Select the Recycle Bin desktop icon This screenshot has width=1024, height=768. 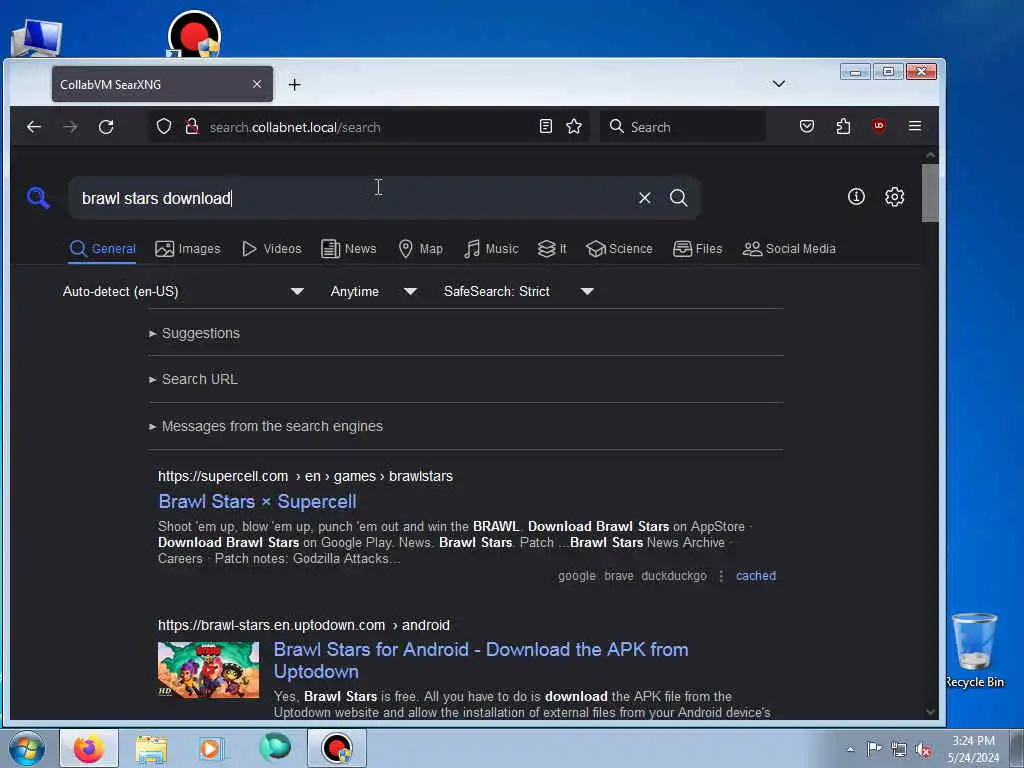974,650
